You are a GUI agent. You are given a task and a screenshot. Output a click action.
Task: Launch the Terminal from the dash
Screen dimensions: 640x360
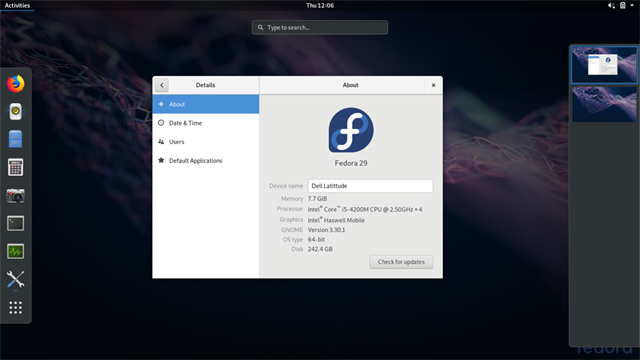pyautogui.click(x=16, y=223)
